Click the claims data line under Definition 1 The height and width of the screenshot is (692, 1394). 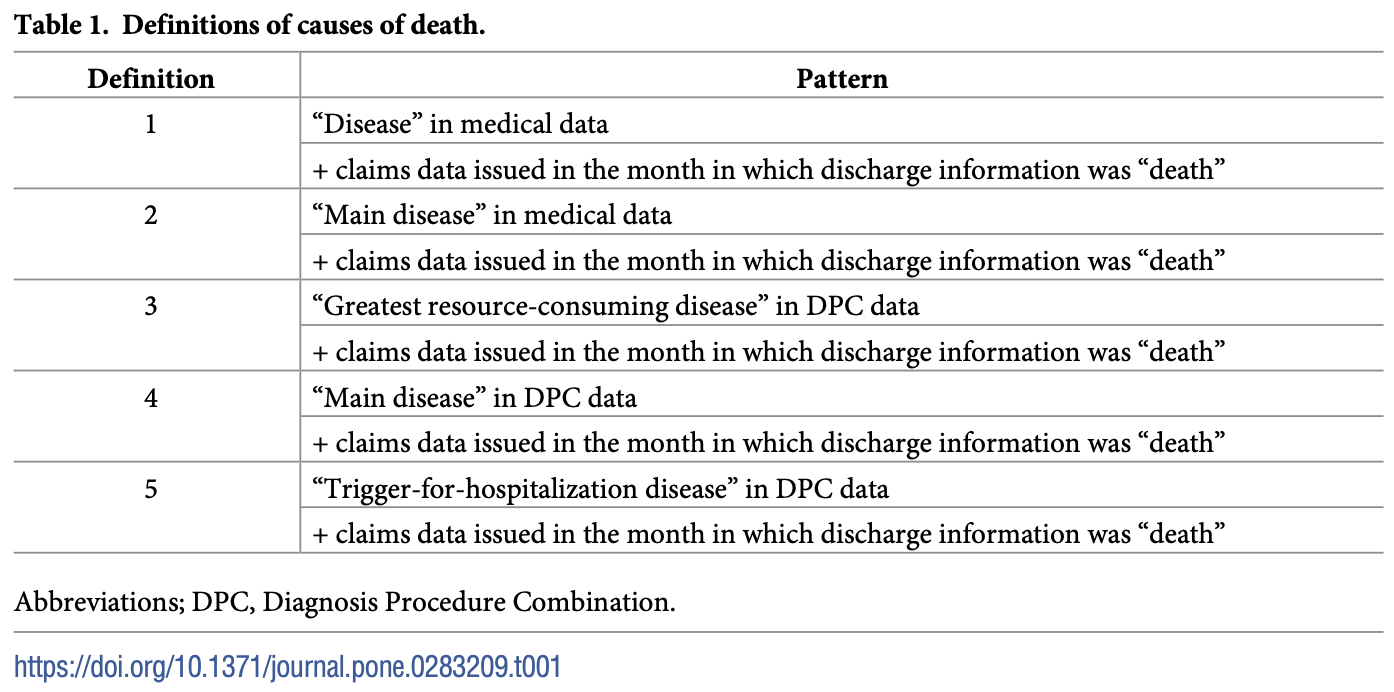[x=769, y=170]
